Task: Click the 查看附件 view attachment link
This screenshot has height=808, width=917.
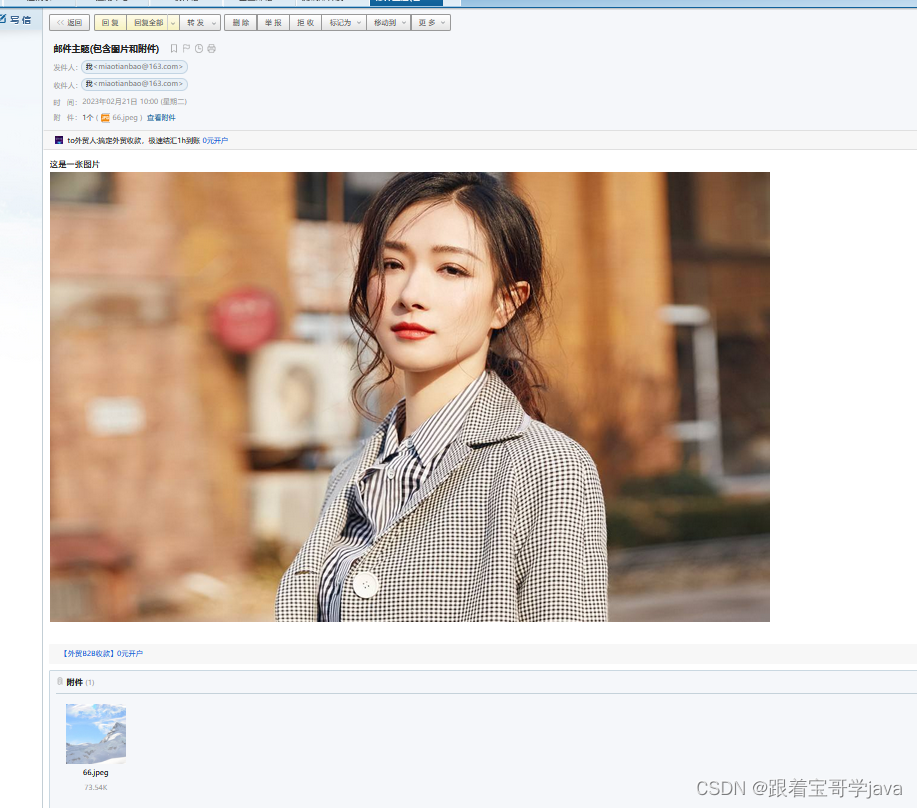Action: (x=161, y=117)
